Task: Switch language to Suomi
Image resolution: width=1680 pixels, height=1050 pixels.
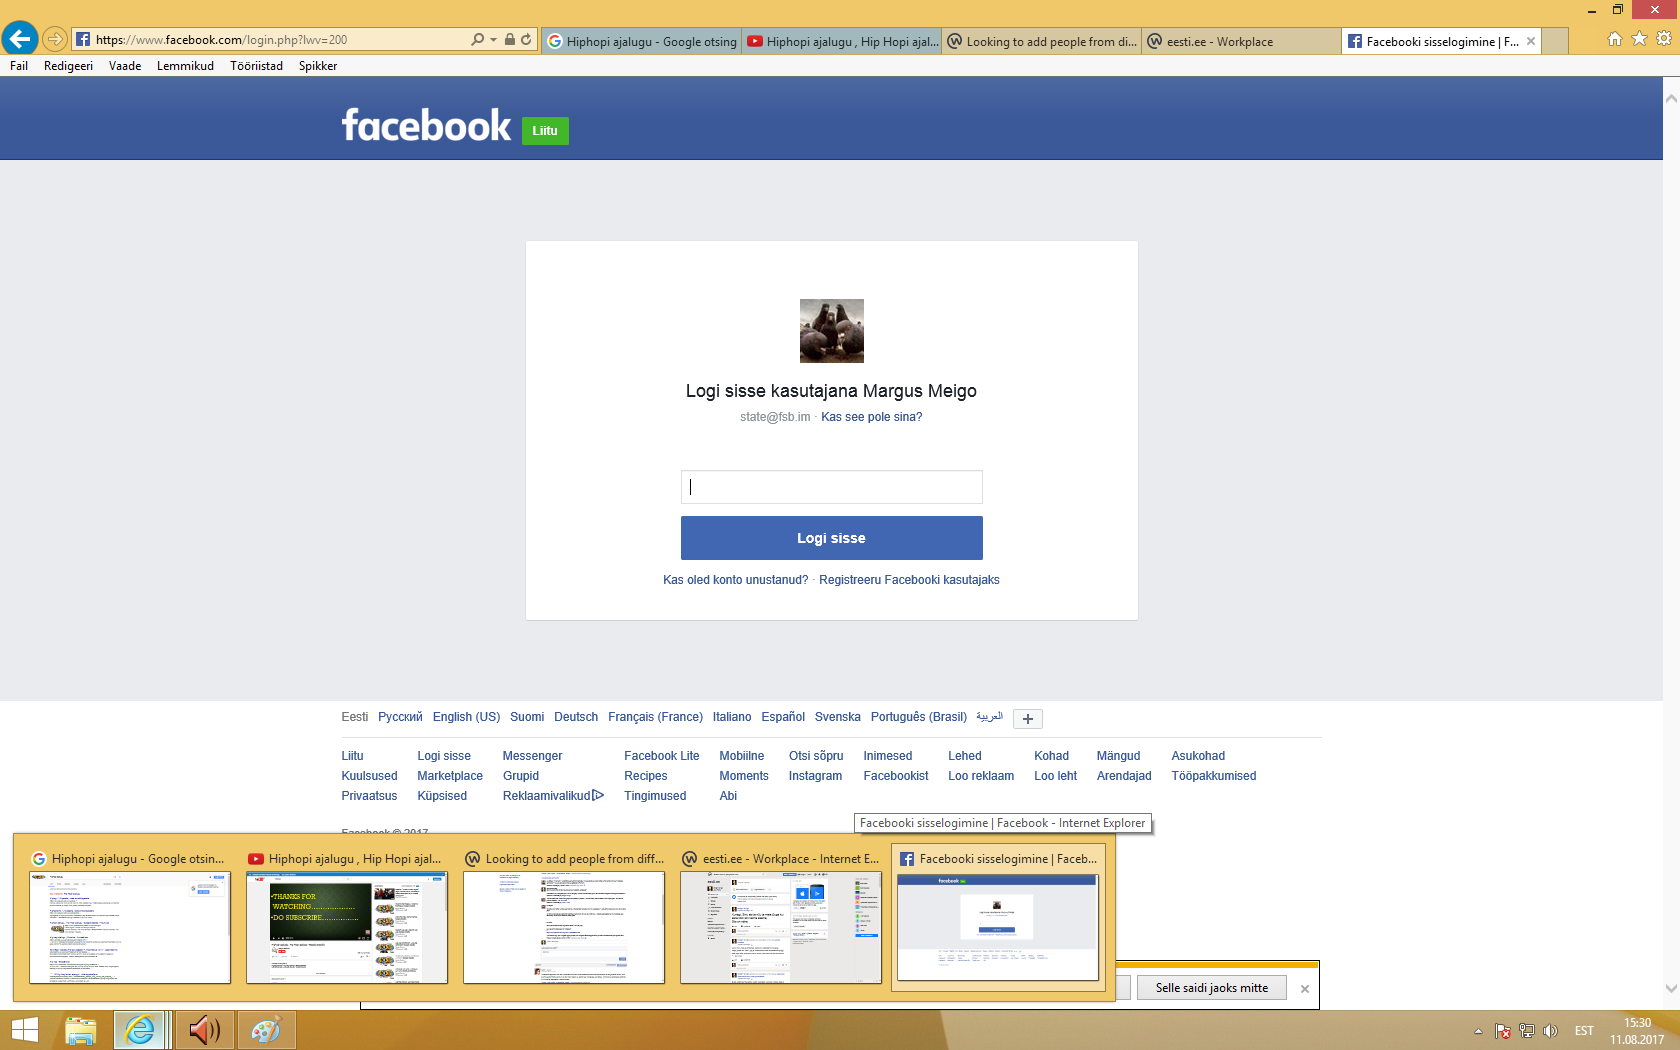Action: tap(527, 717)
